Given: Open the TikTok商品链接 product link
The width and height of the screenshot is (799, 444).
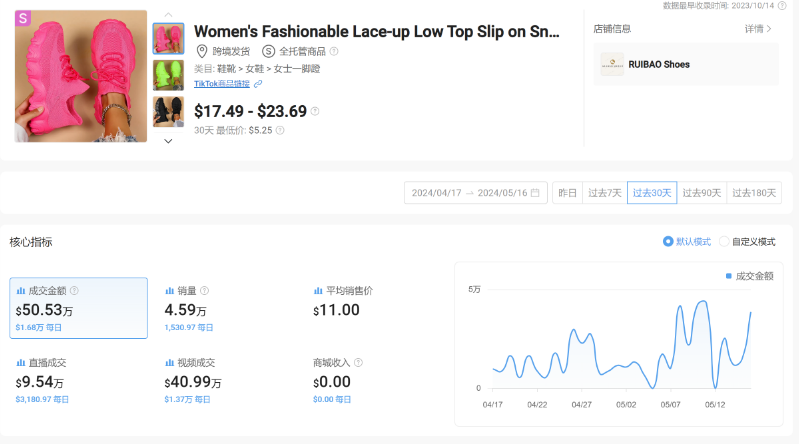Looking at the screenshot, I should pyautogui.click(x=221, y=84).
